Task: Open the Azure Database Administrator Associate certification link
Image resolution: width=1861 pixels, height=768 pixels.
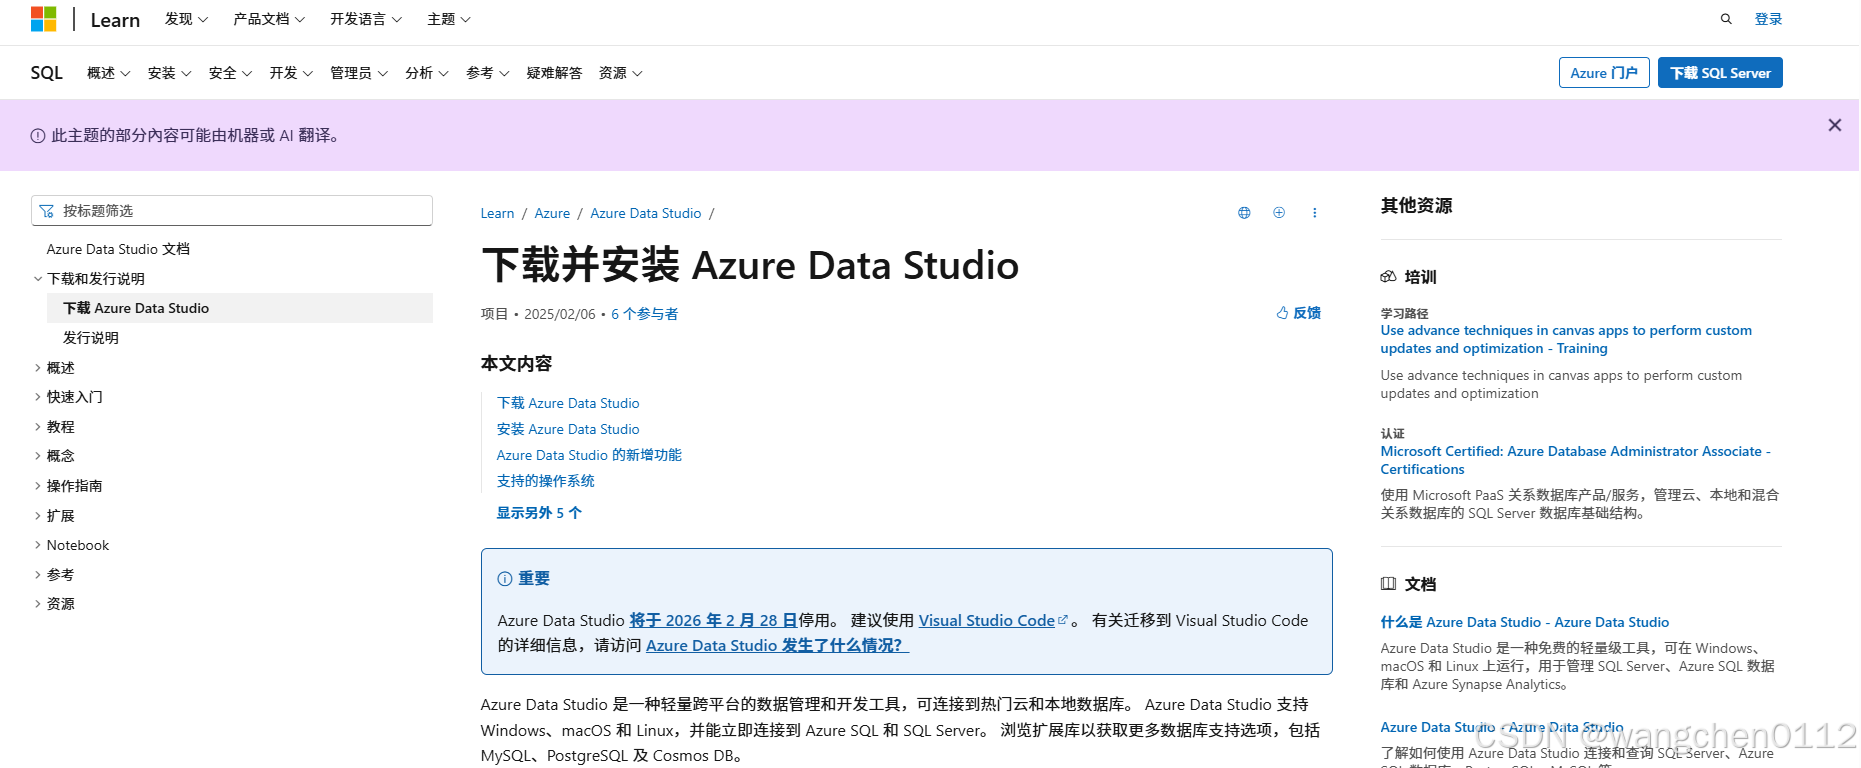Action: coord(1575,460)
